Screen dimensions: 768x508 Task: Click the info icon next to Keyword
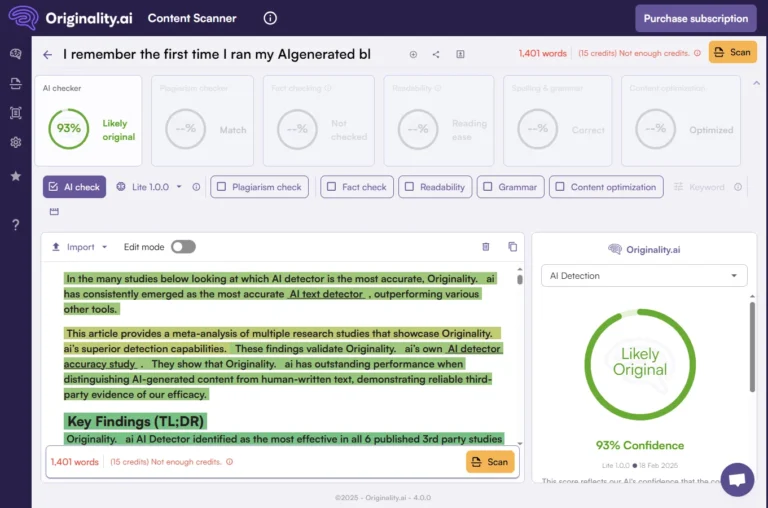pyautogui.click(x=738, y=187)
